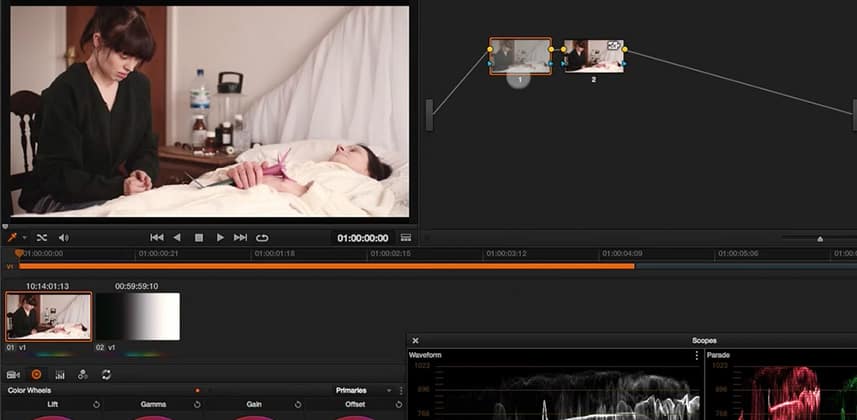
Task: Click node 2 blue key output connector
Action: pyautogui.click(x=624, y=64)
